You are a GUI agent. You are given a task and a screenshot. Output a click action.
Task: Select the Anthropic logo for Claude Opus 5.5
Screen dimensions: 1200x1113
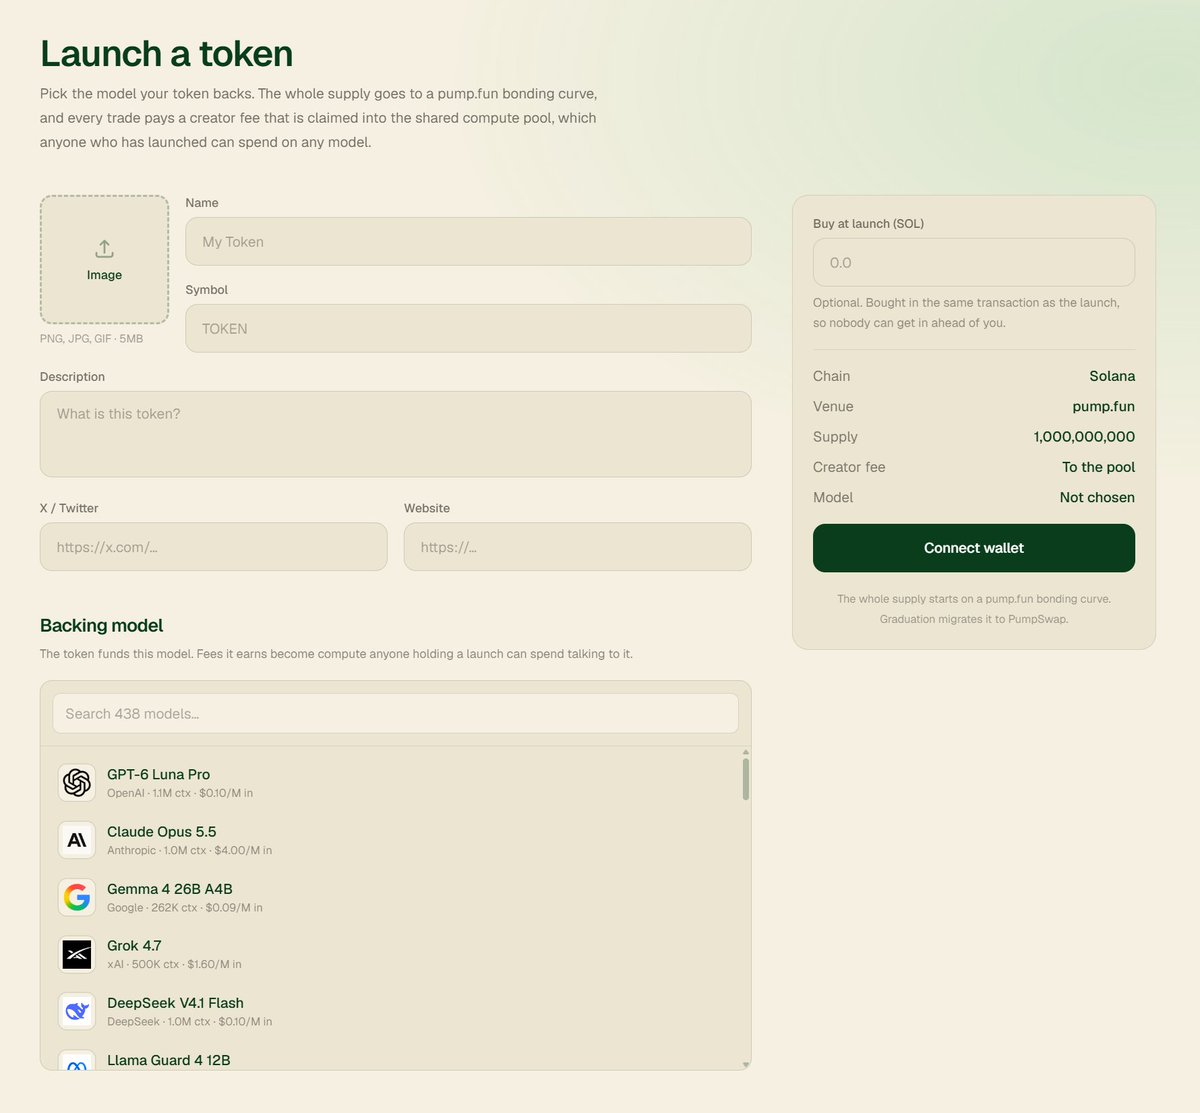[77, 840]
